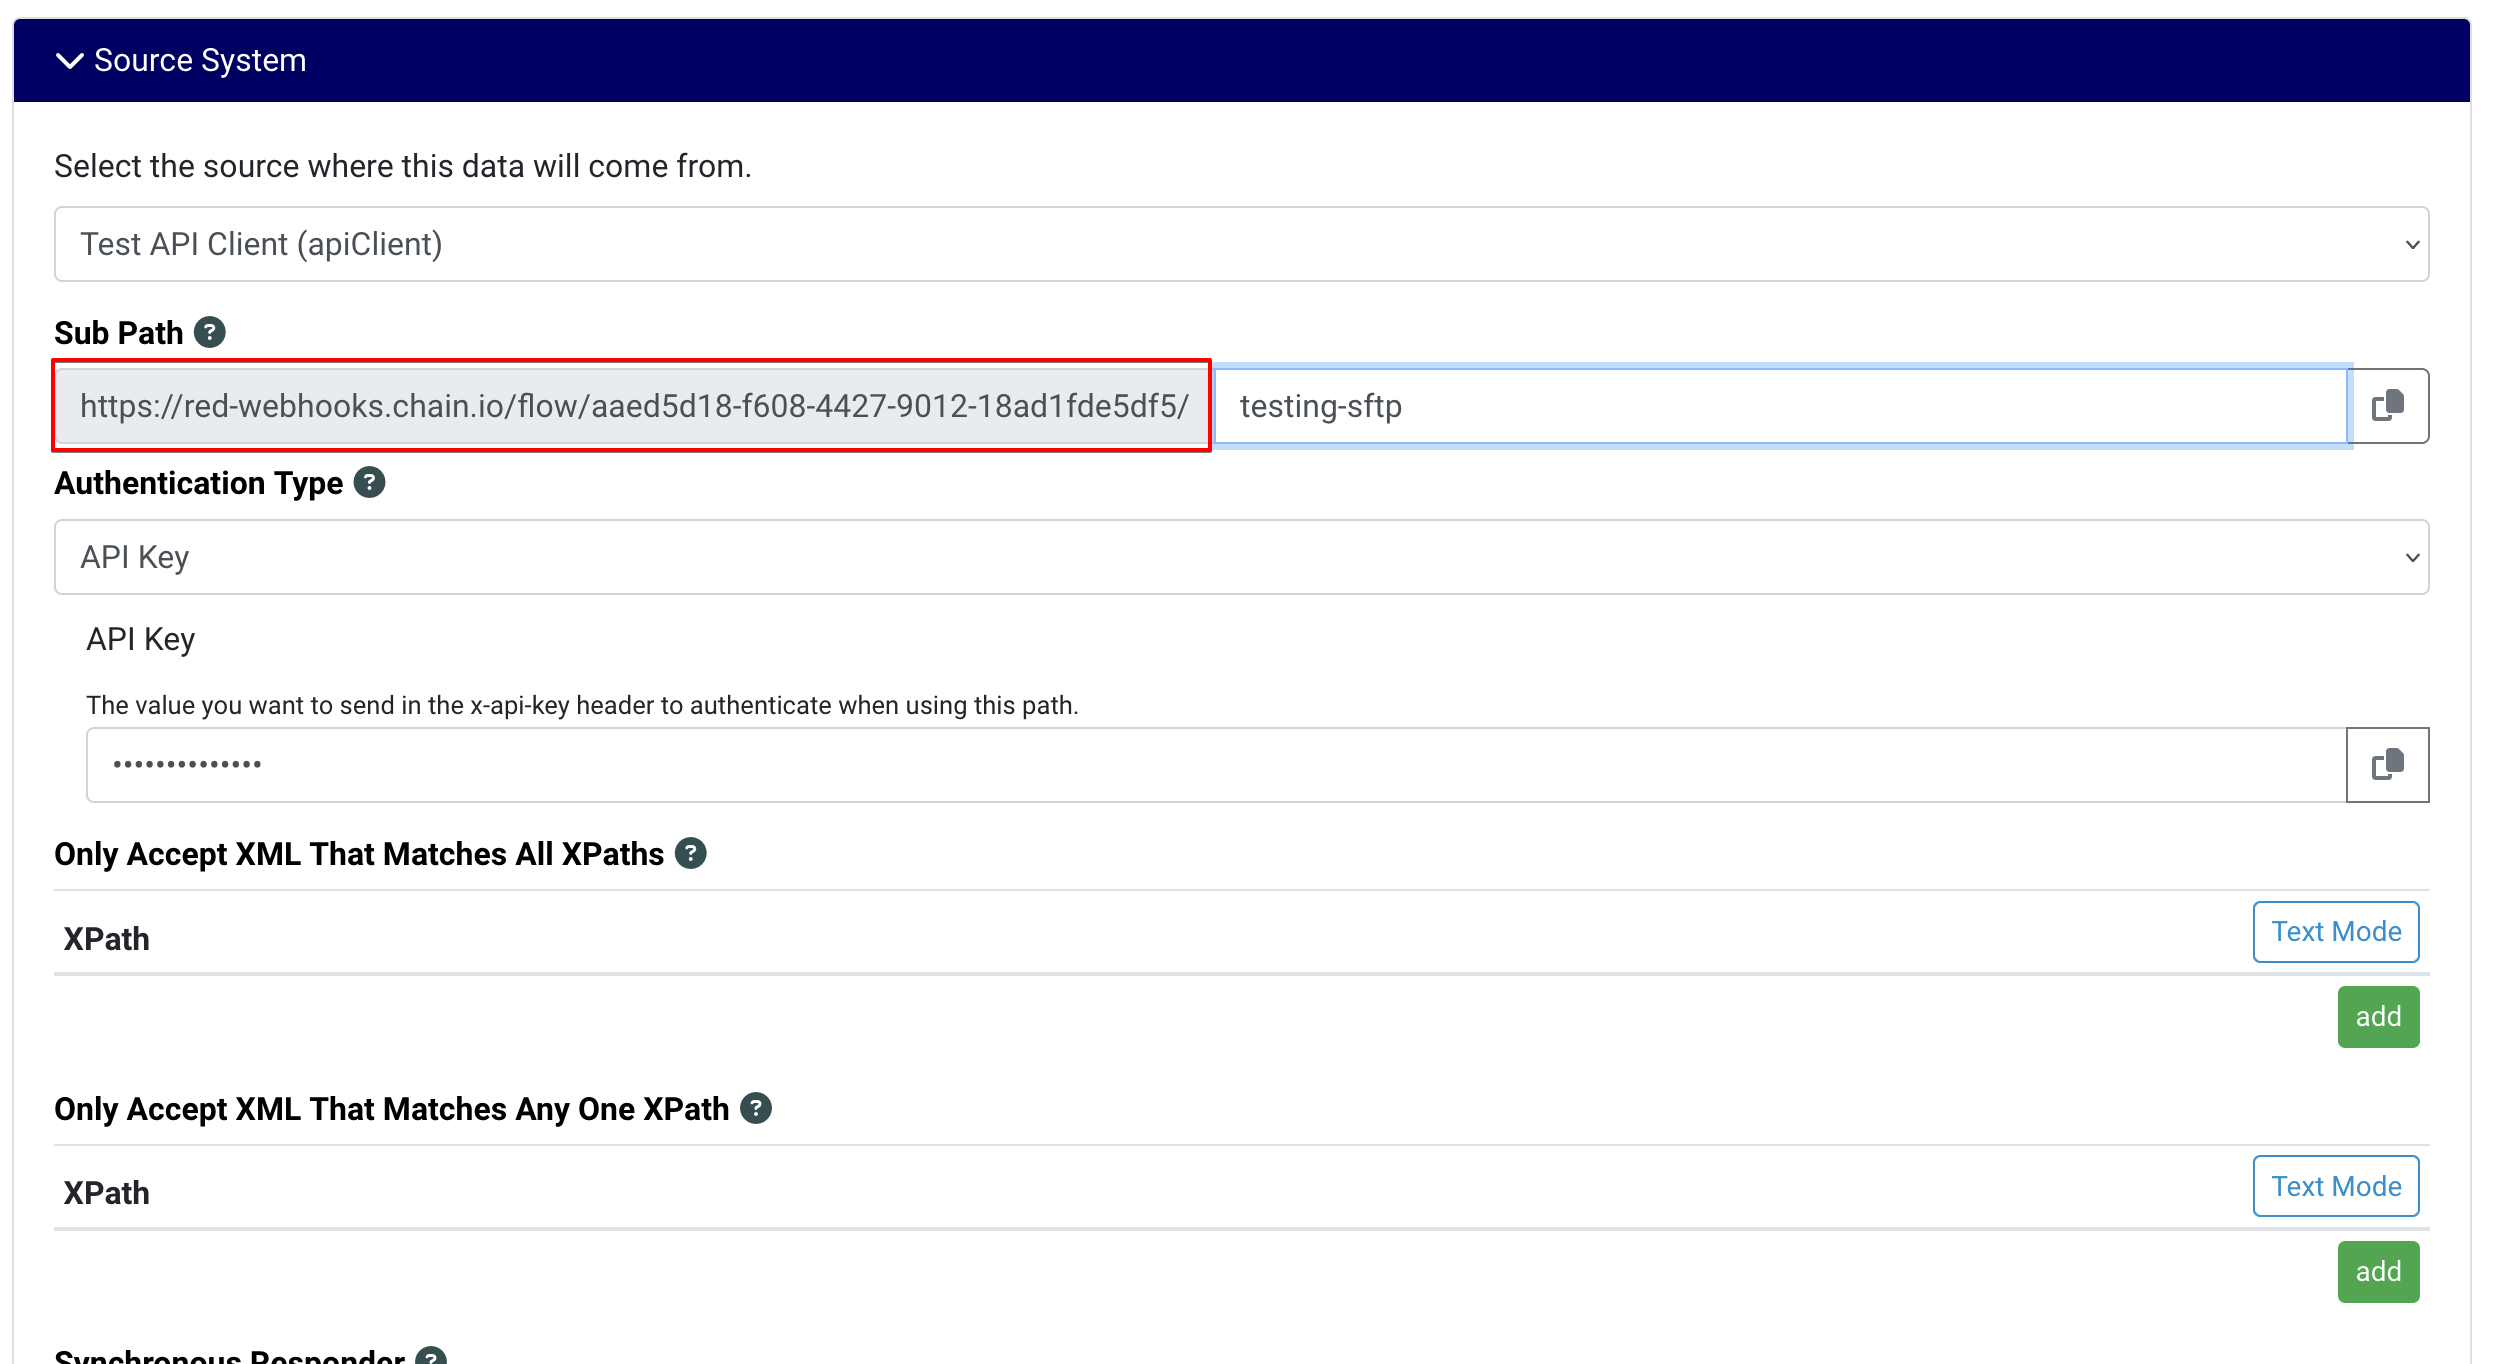The image size is (2498, 1364).
Task: Click the masked API Key field
Action: point(1215,765)
